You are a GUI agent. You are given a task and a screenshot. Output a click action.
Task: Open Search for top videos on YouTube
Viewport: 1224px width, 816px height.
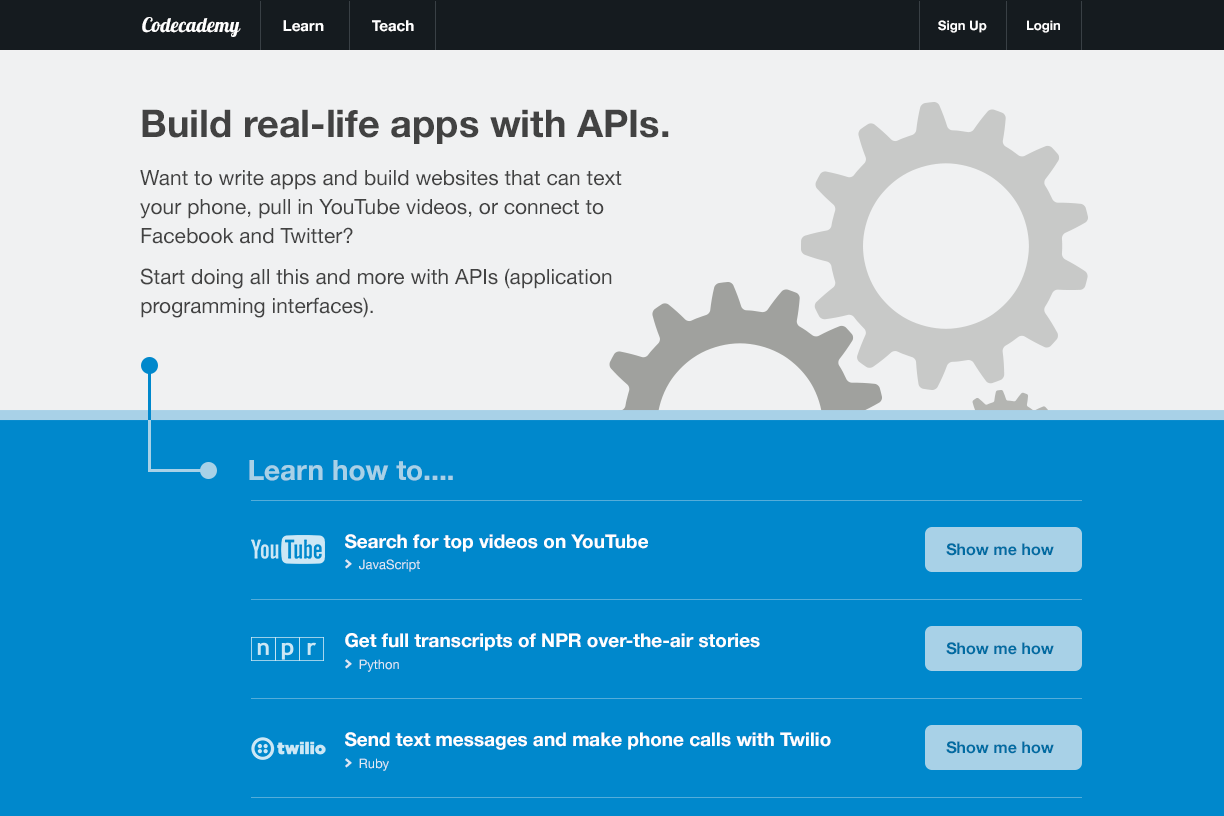coord(496,542)
